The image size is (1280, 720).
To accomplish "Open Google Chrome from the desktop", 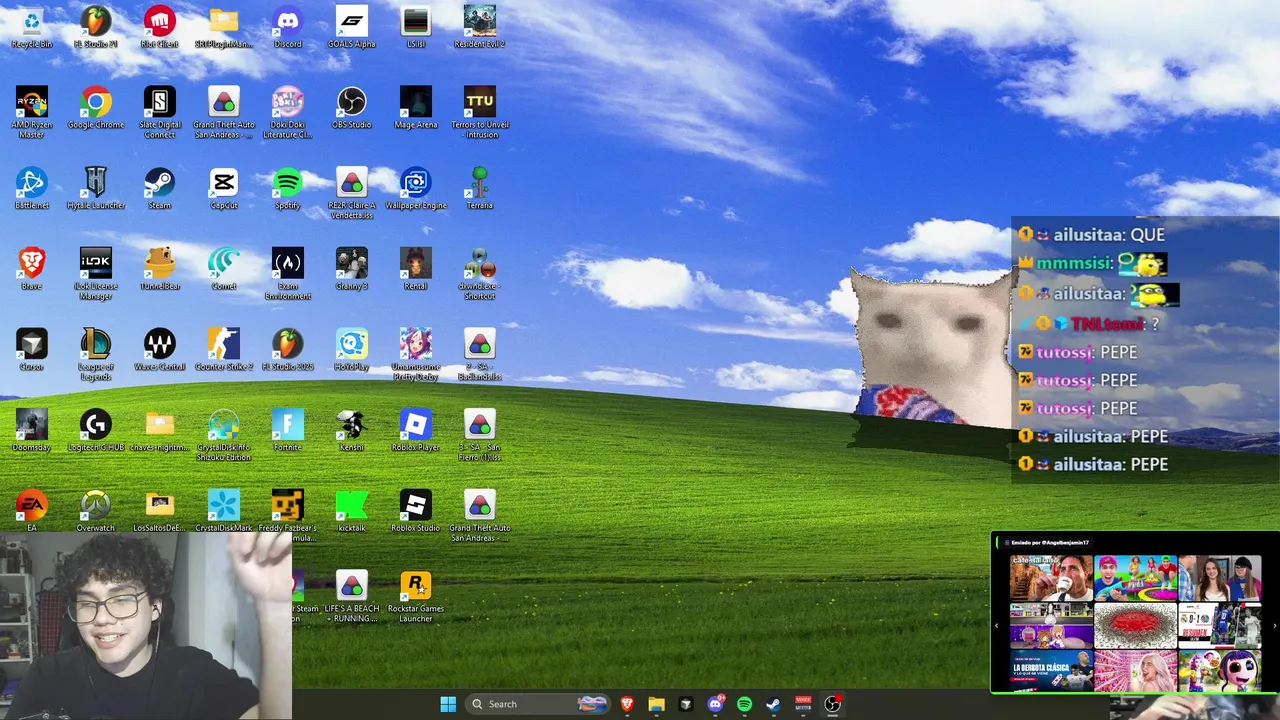I will point(96,108).
